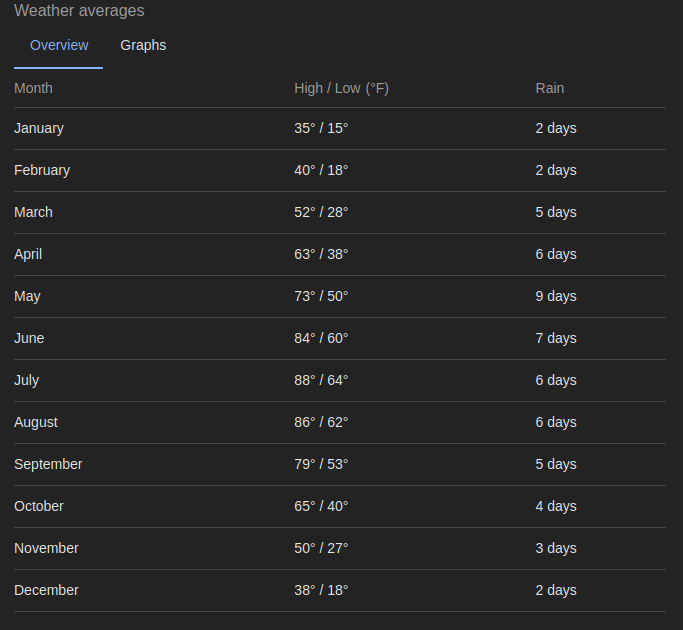Click February's '2 days' rain value

556,170
